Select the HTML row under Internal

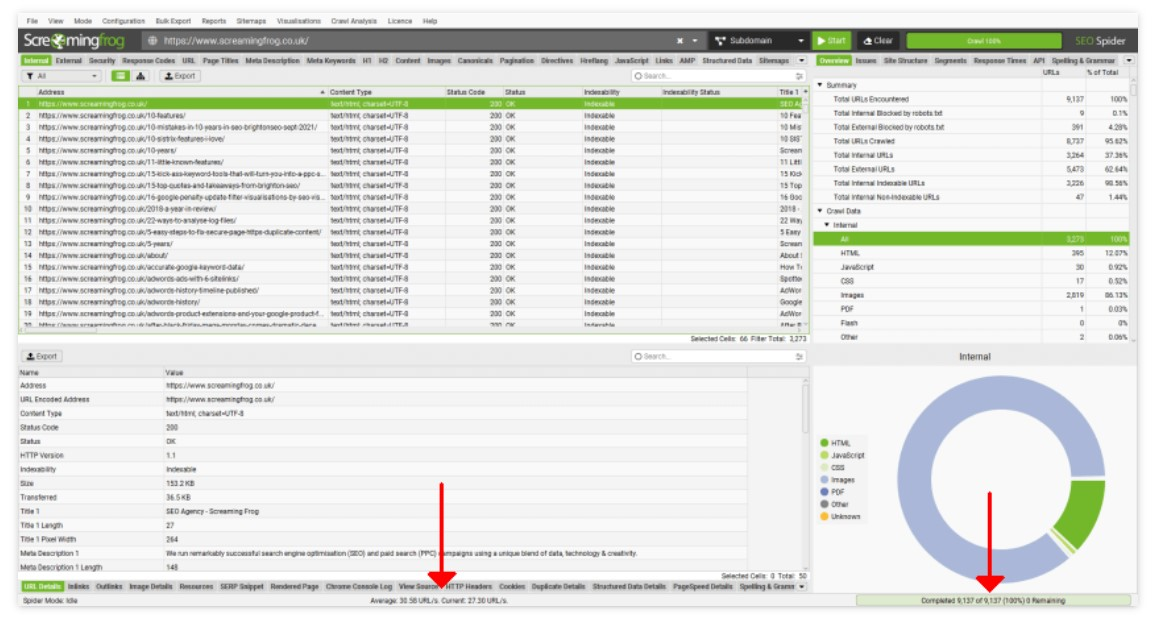971,253
